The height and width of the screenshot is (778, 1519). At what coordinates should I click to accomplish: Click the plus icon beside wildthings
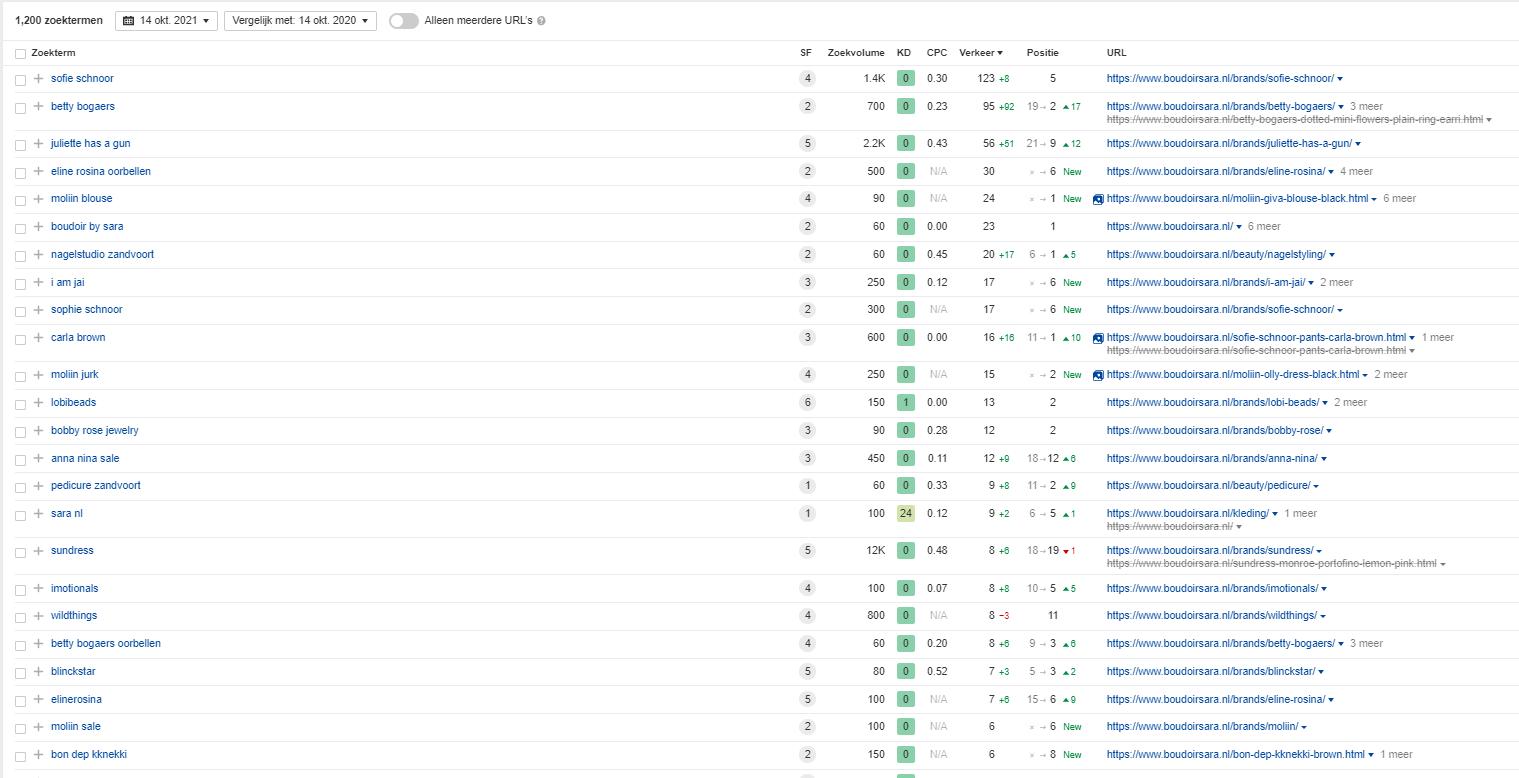pyautogui.click(x=38, y=615)
